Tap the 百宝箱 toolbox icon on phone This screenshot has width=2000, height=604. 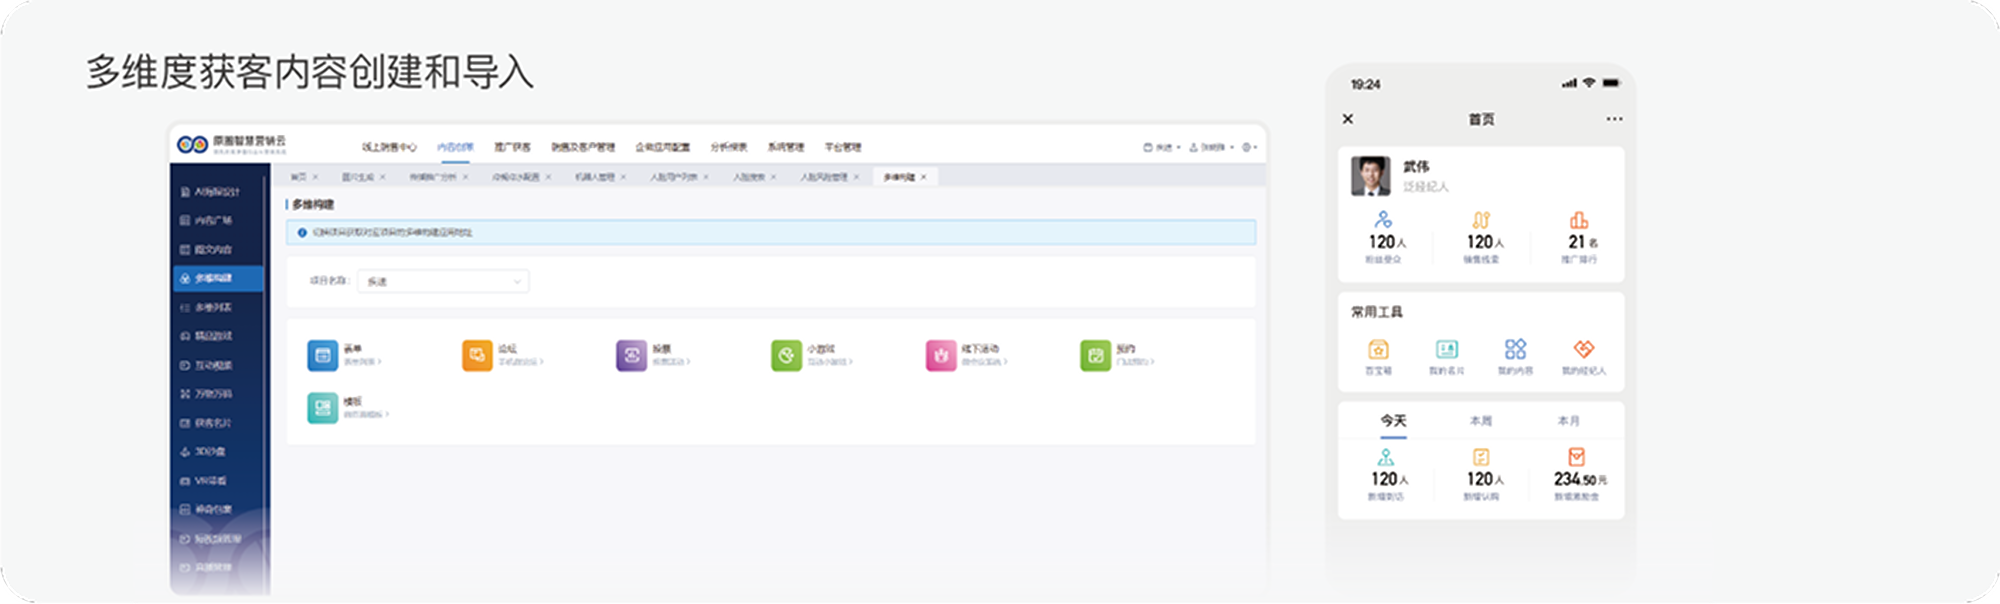(x=1378, y=350)
